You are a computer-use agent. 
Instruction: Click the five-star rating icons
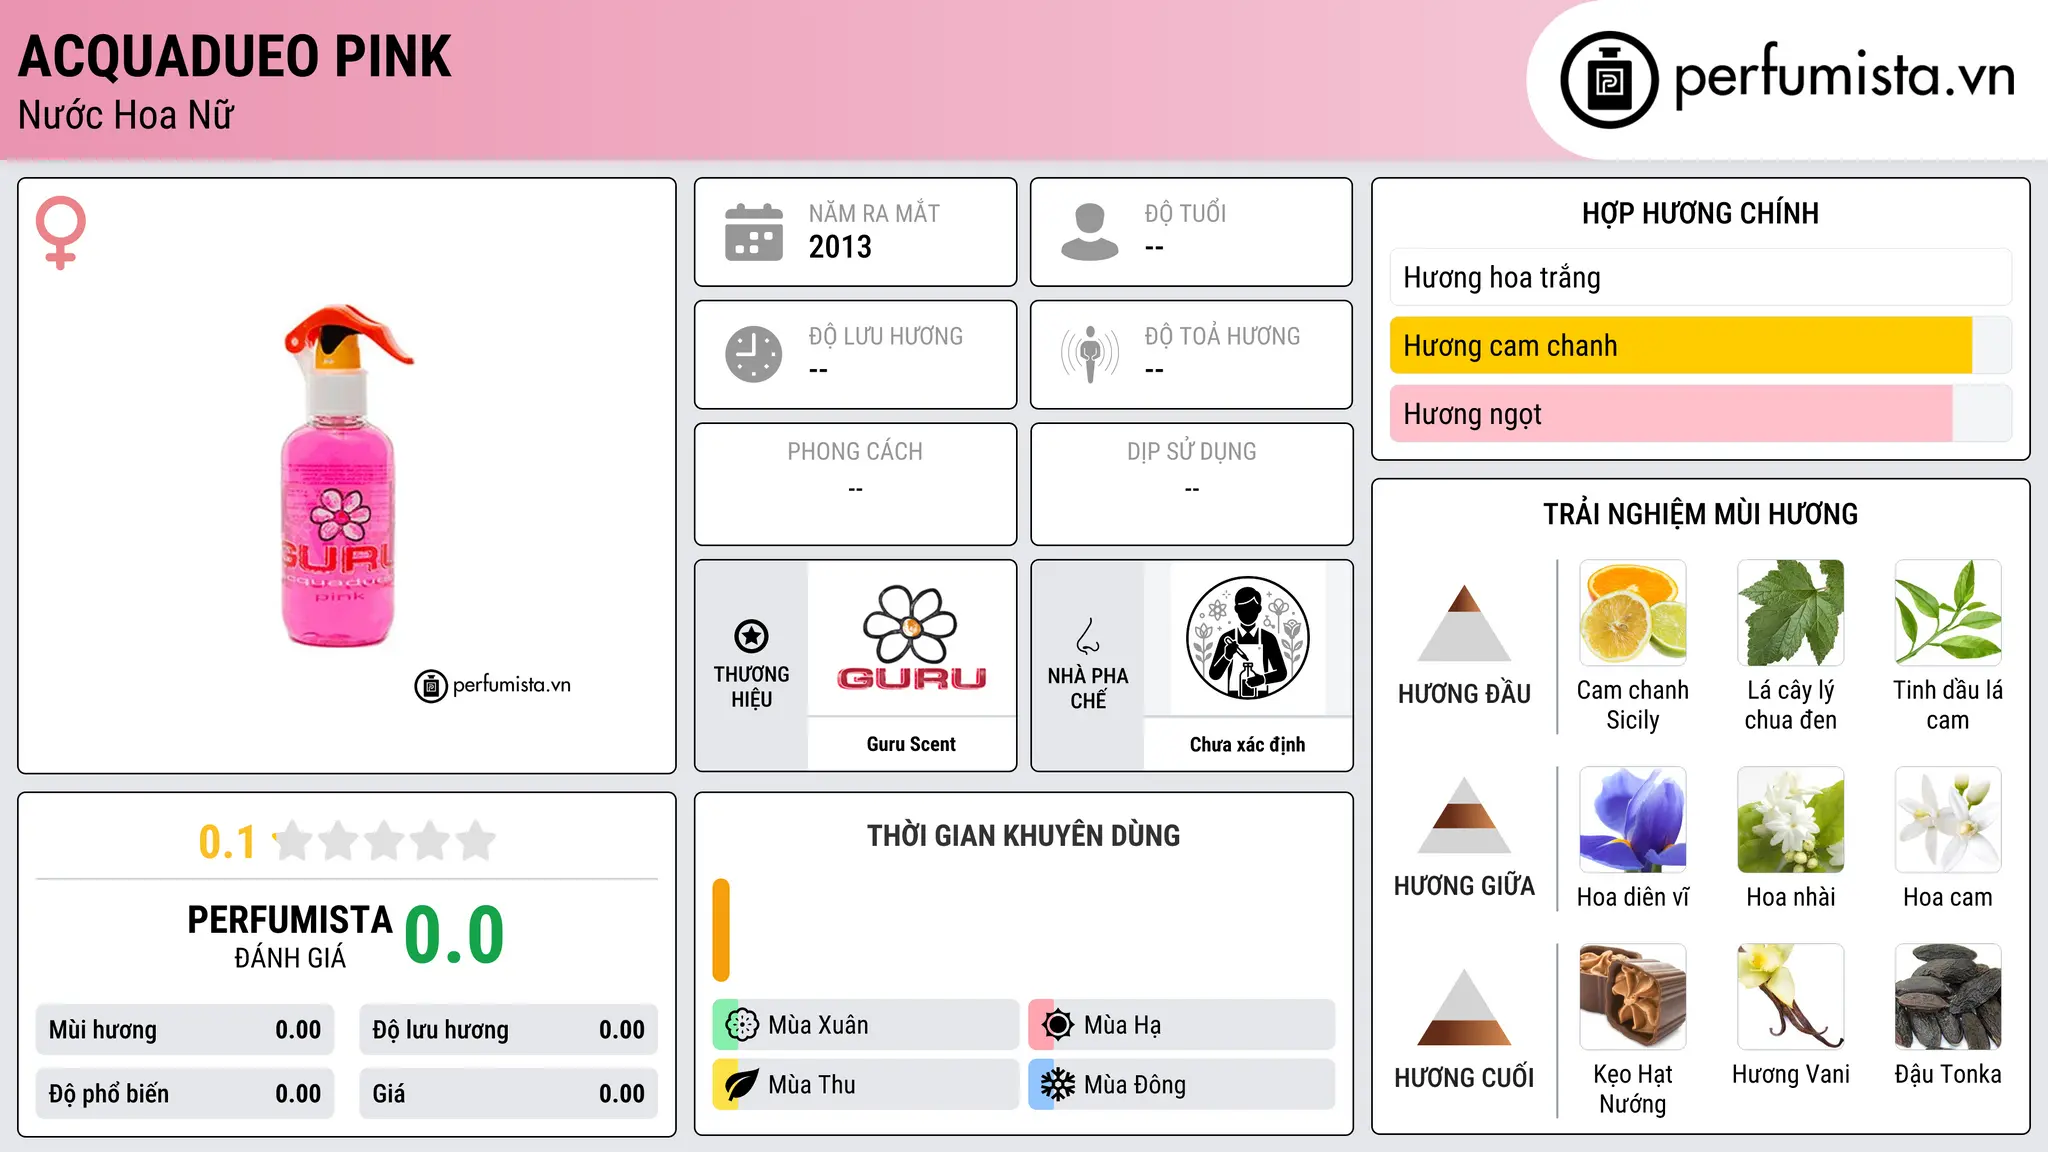[385, 841]
